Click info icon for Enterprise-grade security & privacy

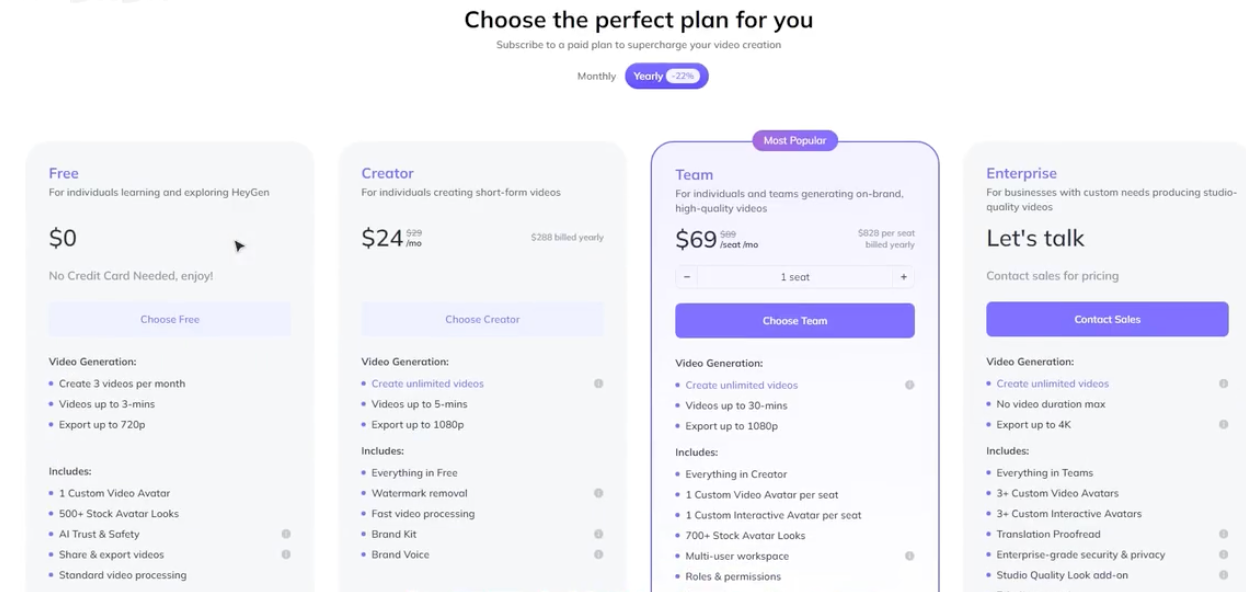[x=1223, y=554]
